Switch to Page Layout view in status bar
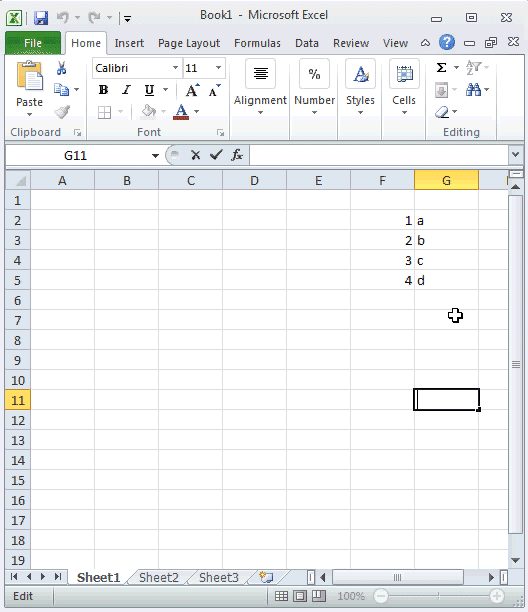Viewport: 528px width, 612px height. tap(300, 596)
